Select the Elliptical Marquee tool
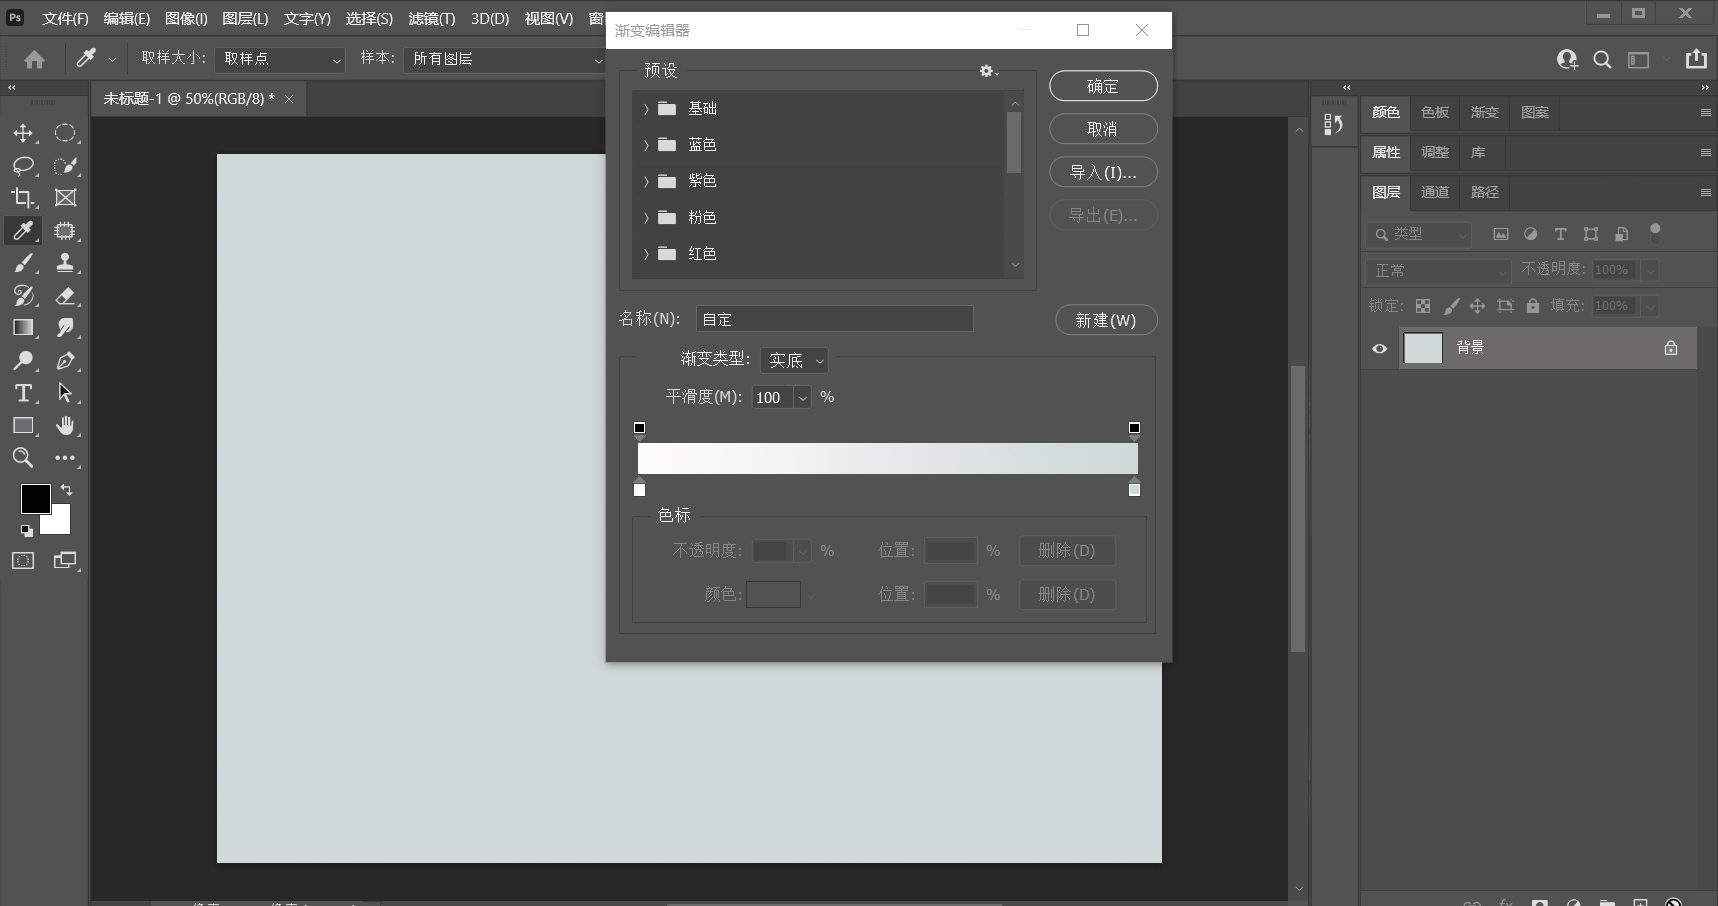1718x906 pixels. pyautogui.click(x=65, y=133)
